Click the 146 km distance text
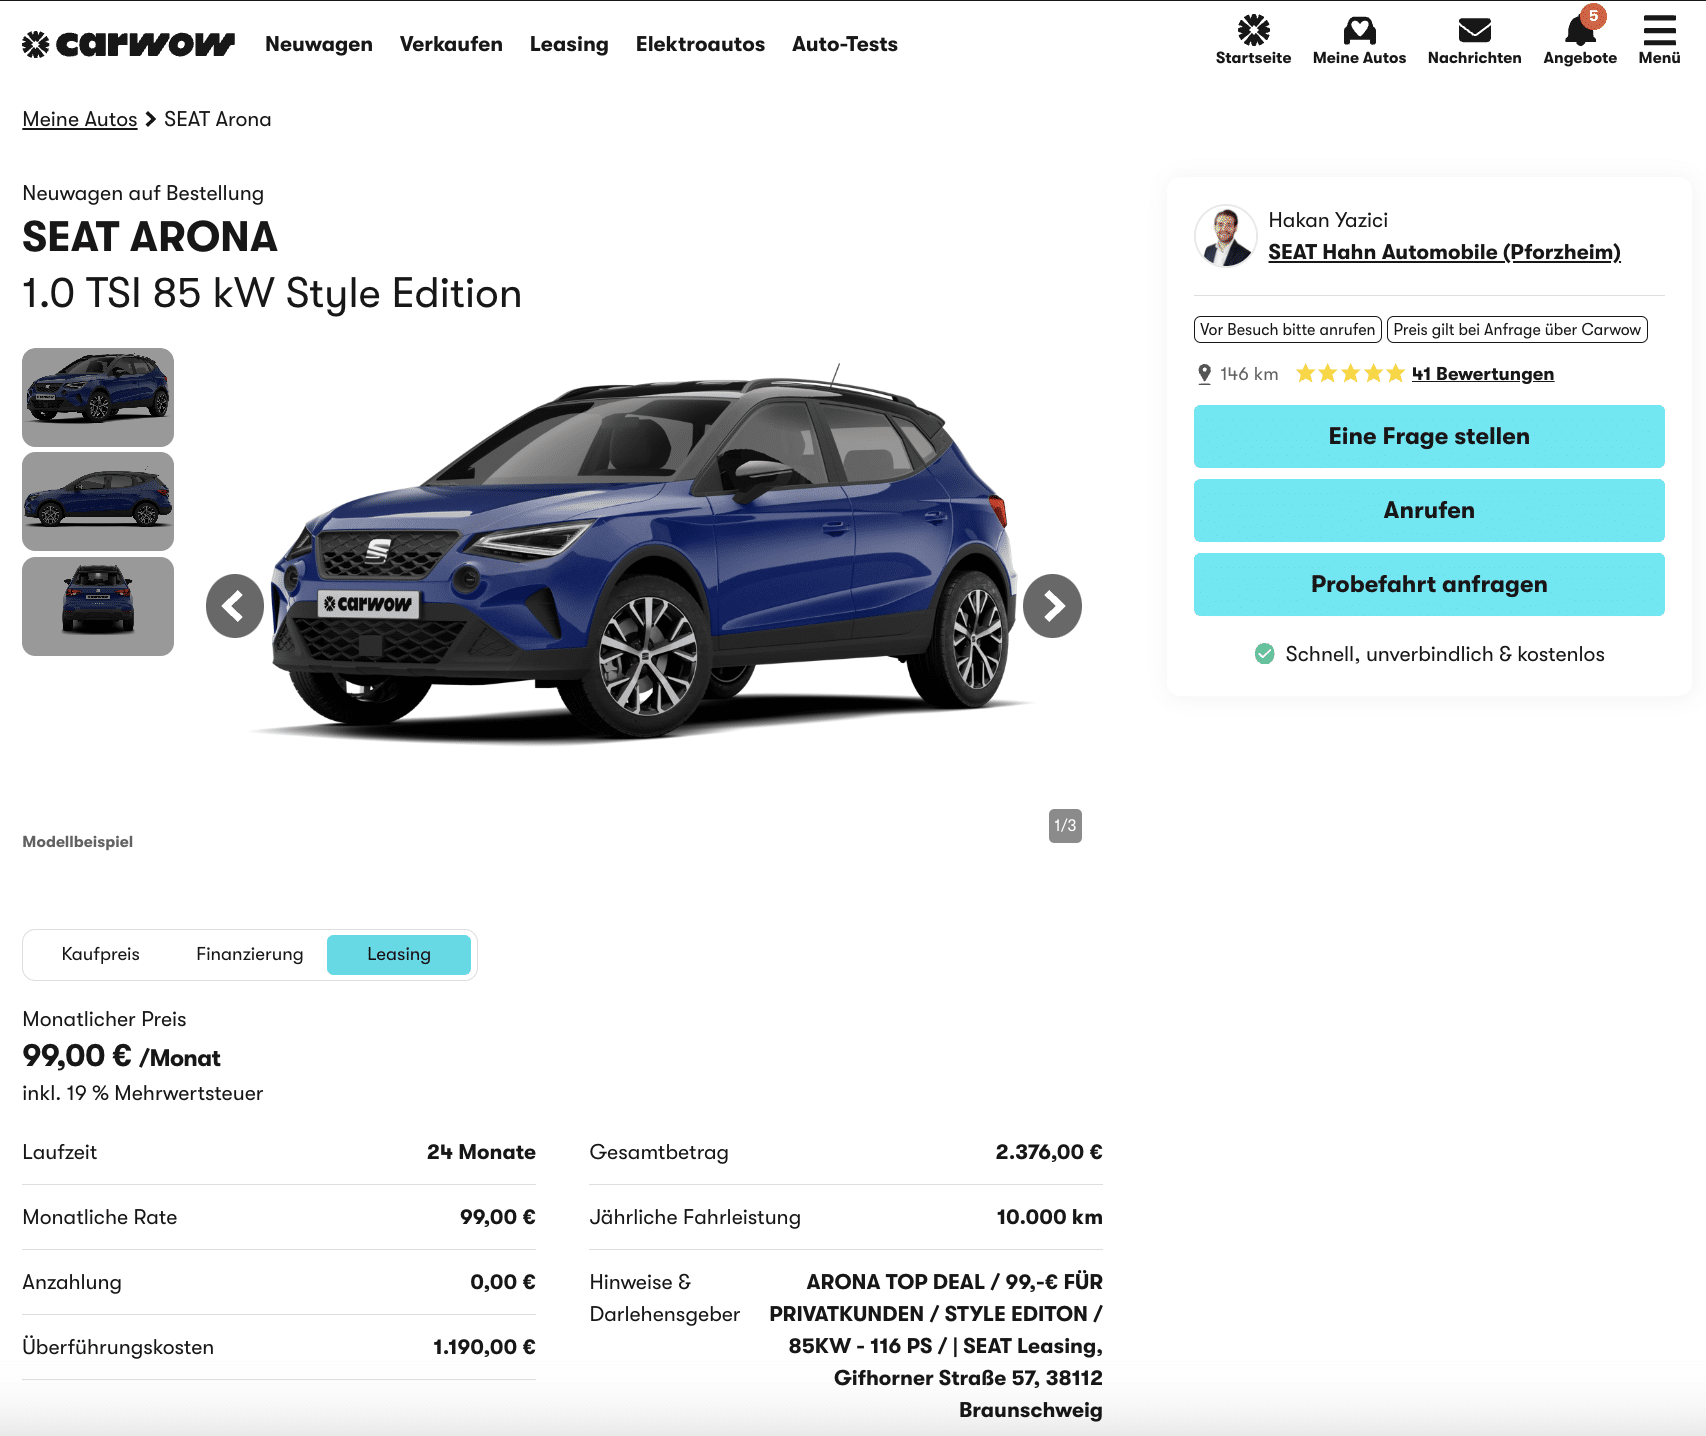1706x1436 pixels. (1249, 374)
